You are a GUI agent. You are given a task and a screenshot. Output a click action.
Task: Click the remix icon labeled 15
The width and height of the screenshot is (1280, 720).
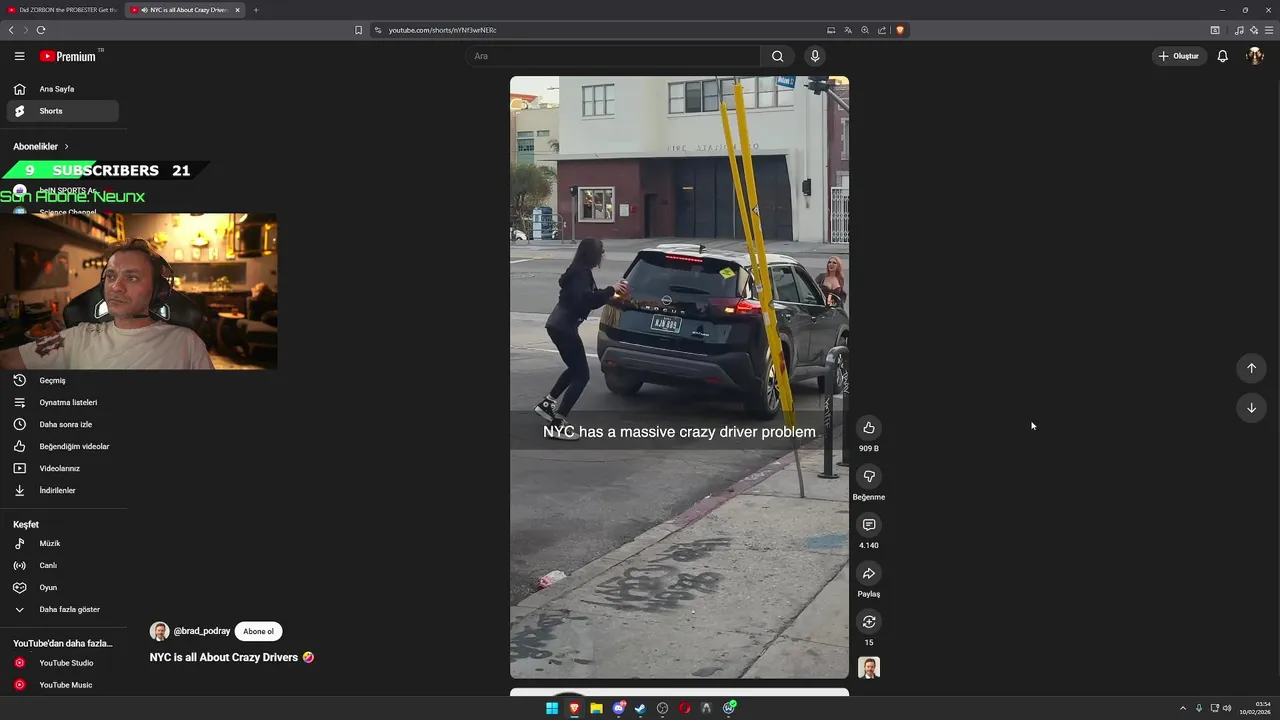pos(869,622)
